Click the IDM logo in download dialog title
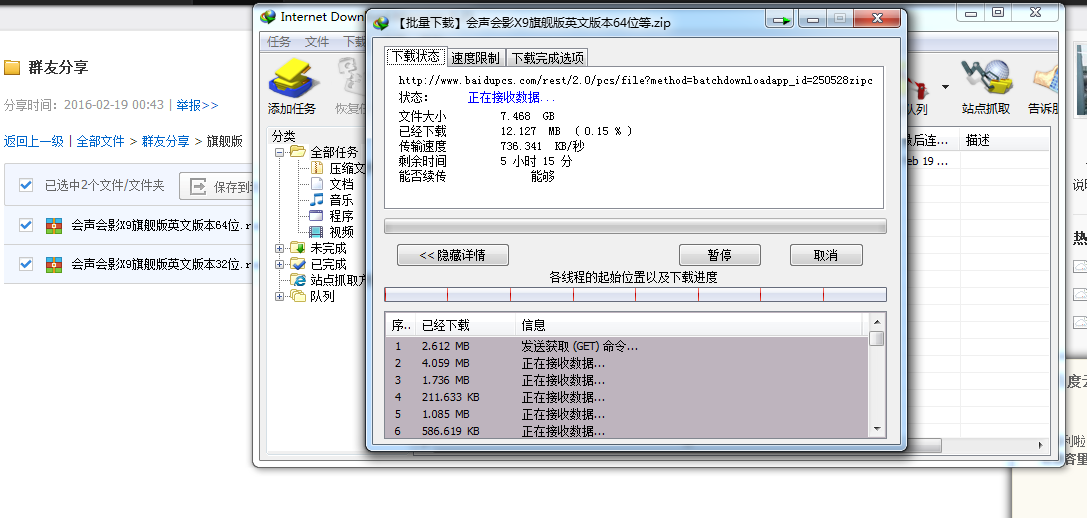Screen dimensions: 1087x518 coord(381,22)
